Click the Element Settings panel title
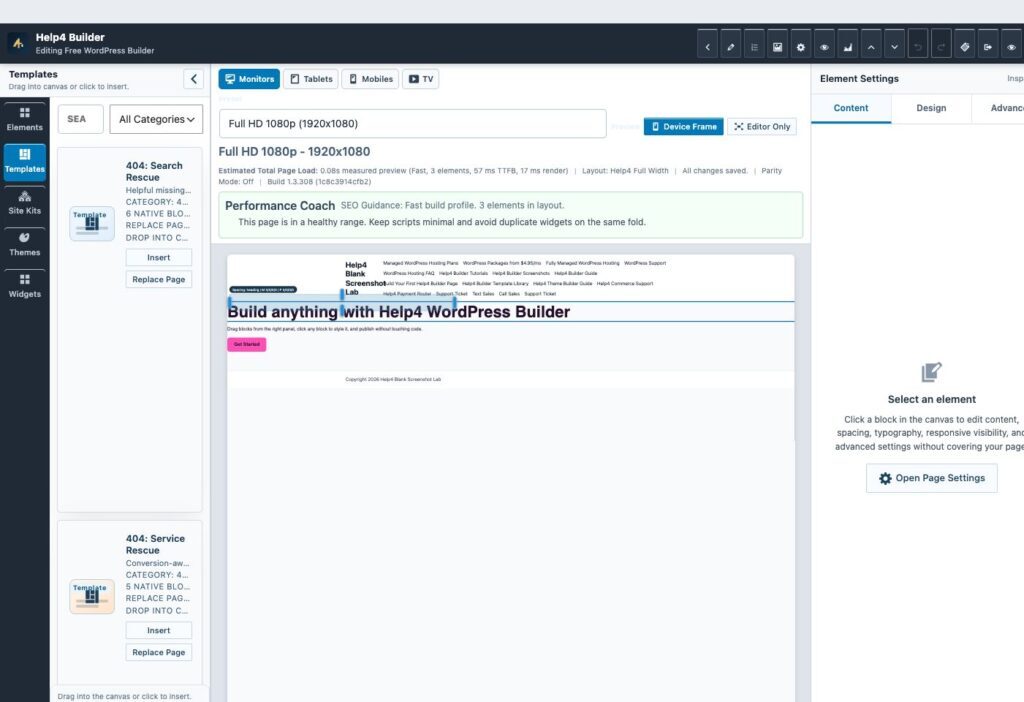 [859, 78]
